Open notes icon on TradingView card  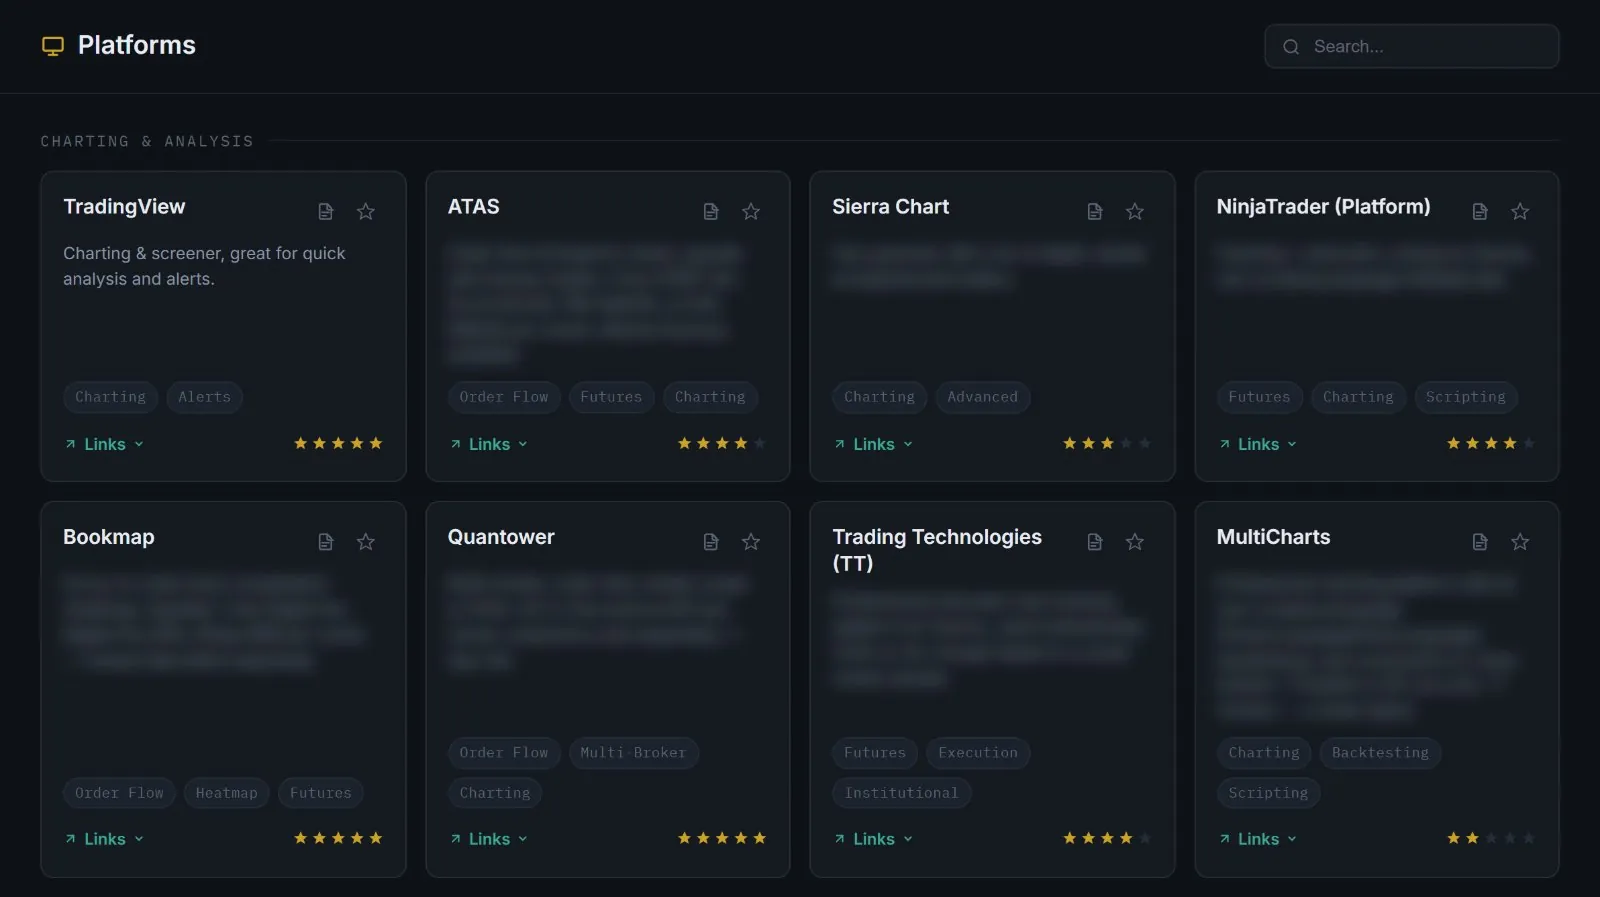326,211
